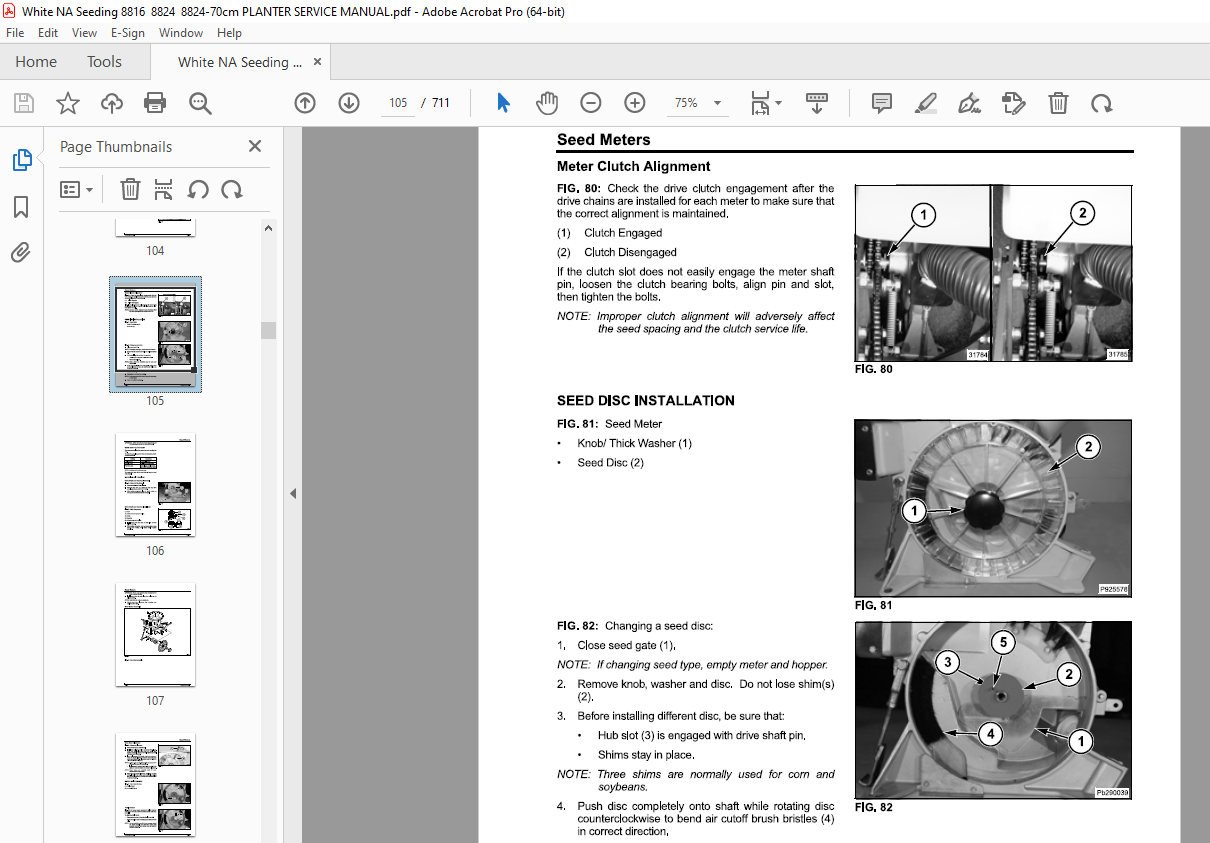Click the FIG. 82 seed disc photo
Image resolution: width=1210 pixels, height=843 pixels.
993,710
